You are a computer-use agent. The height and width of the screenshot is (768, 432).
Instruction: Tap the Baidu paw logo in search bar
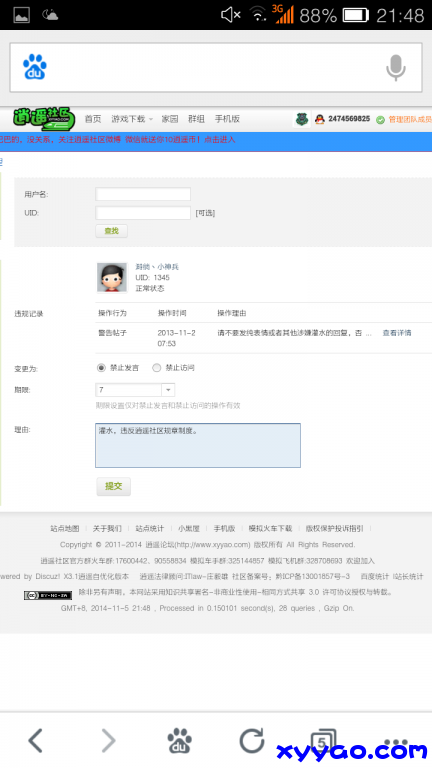click(x=35, y=67)
